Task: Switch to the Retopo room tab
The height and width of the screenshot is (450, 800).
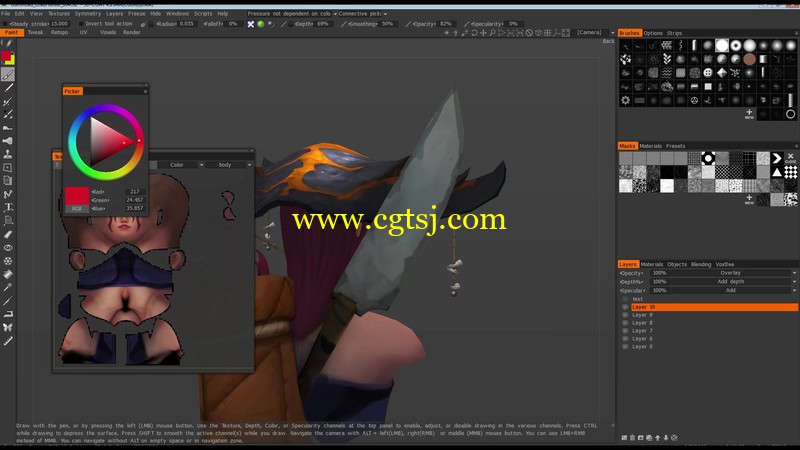Action: coord(59,33)
